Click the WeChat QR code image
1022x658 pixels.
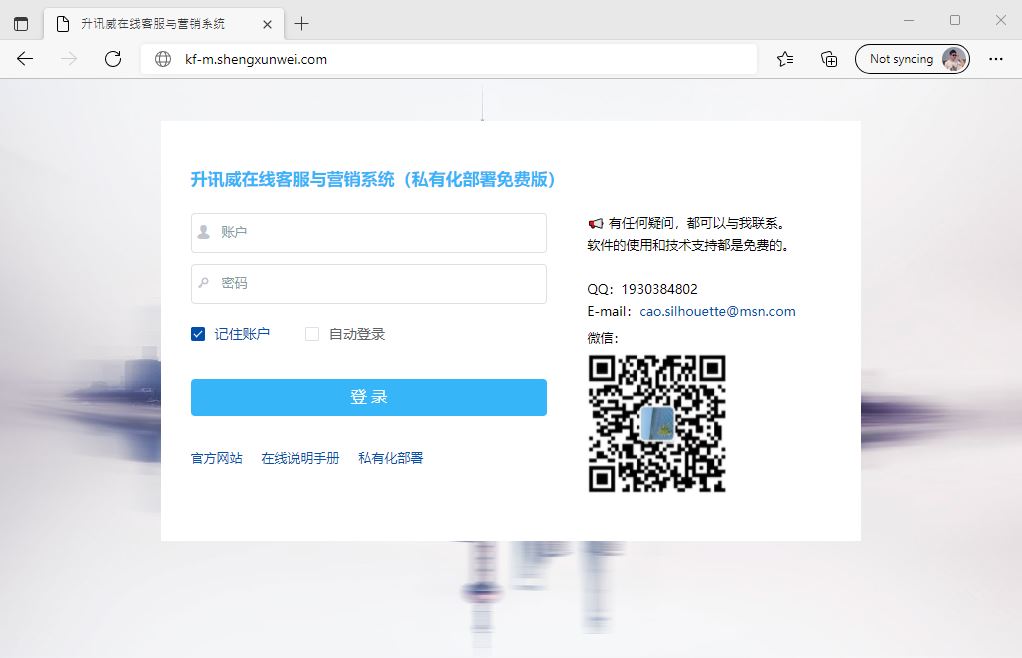(656, 424)
